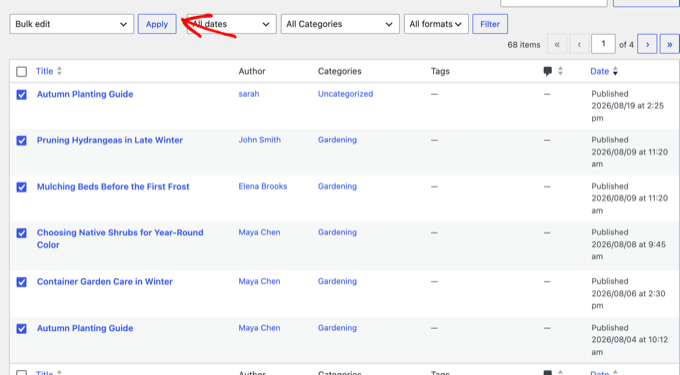Click the Categories column header

point(340,71)
